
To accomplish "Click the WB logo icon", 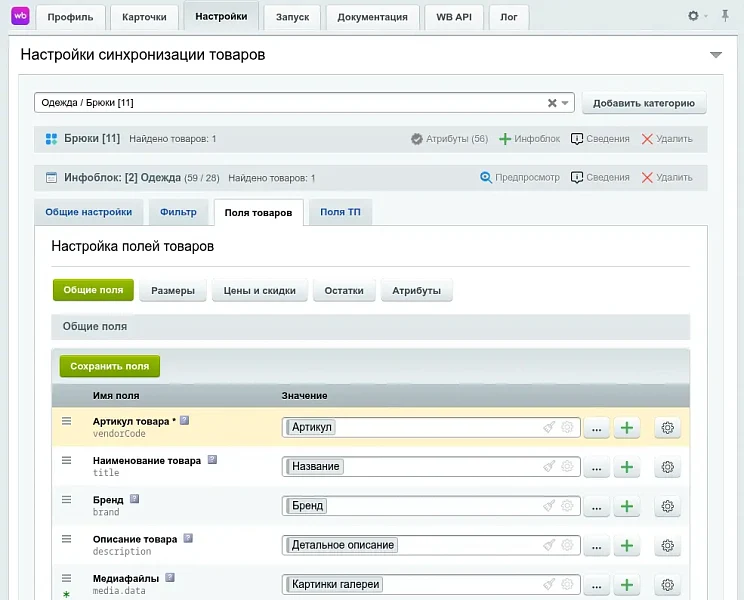I will (x=20, y=16).
